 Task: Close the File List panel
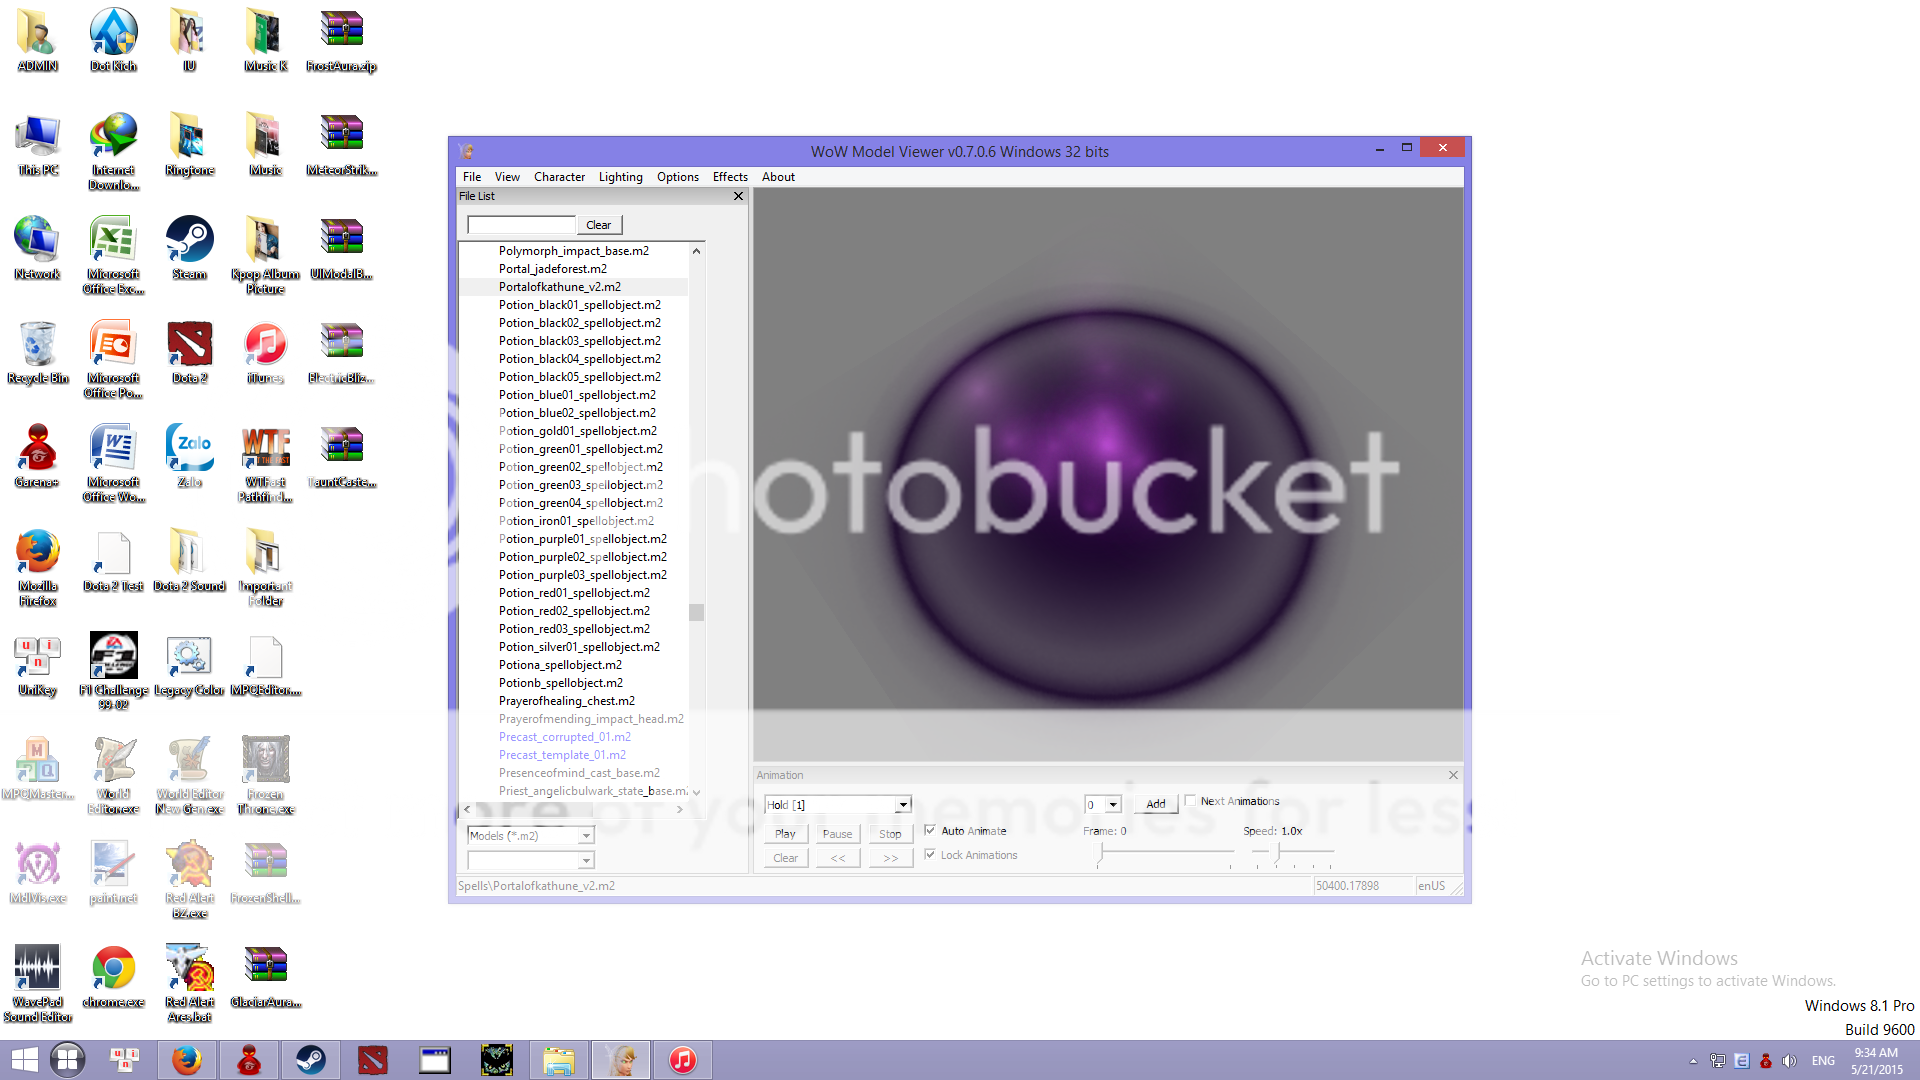(738, 196)
